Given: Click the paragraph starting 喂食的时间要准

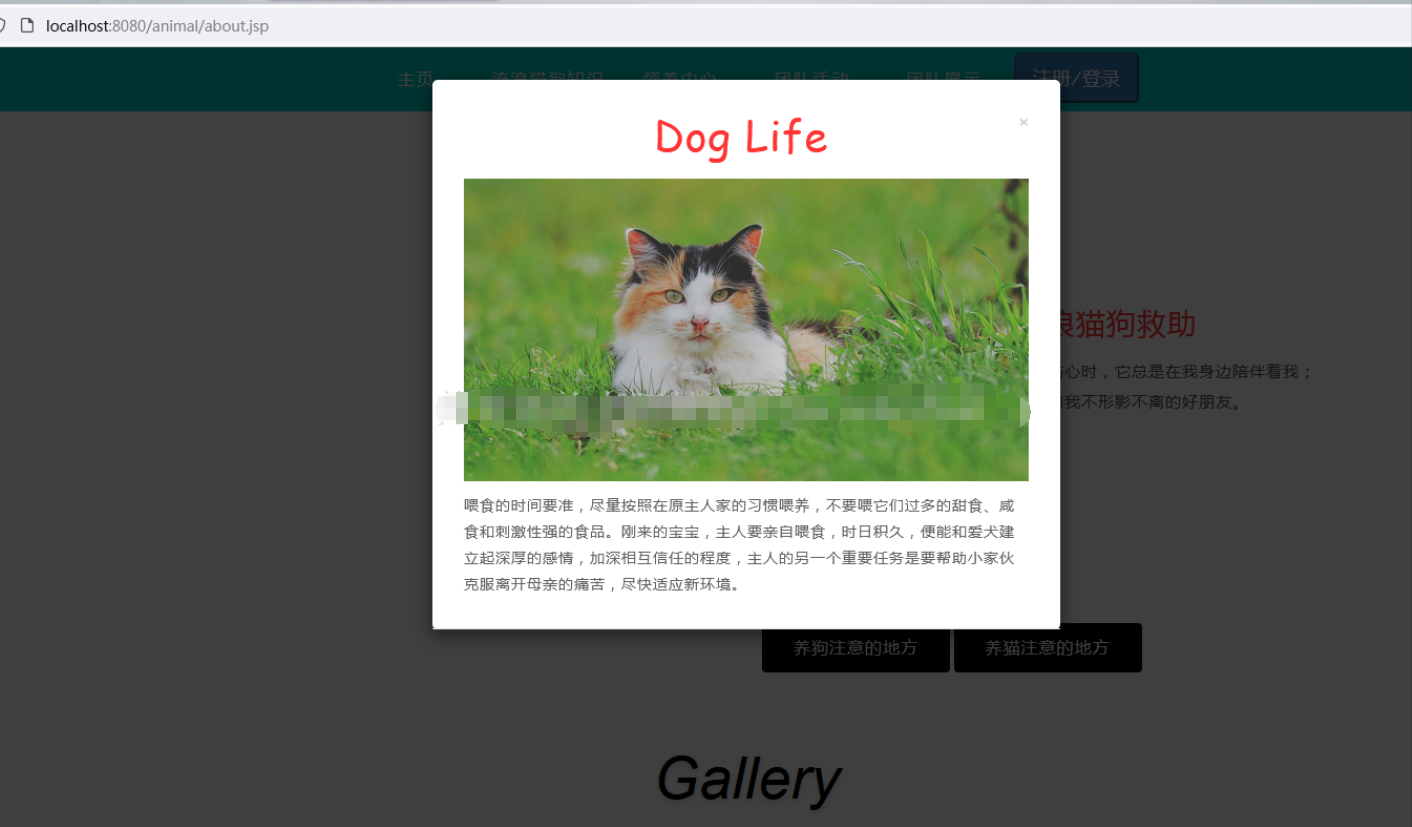Looking at the screenshot, I should (740, 545).
